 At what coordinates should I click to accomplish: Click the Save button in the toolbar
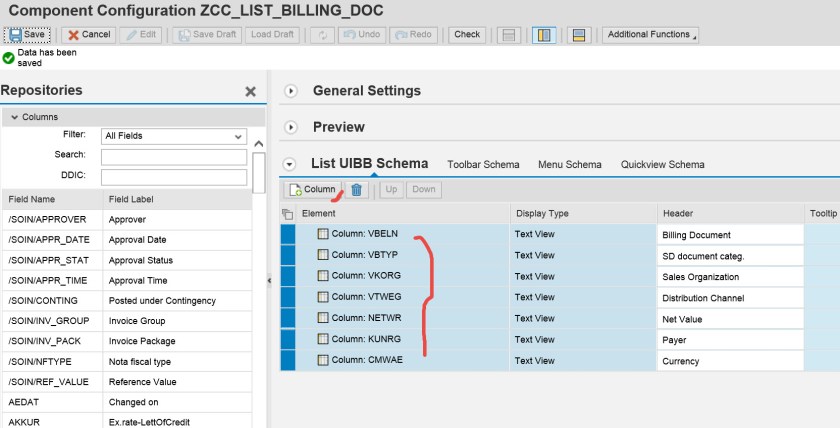pos(27,34)
